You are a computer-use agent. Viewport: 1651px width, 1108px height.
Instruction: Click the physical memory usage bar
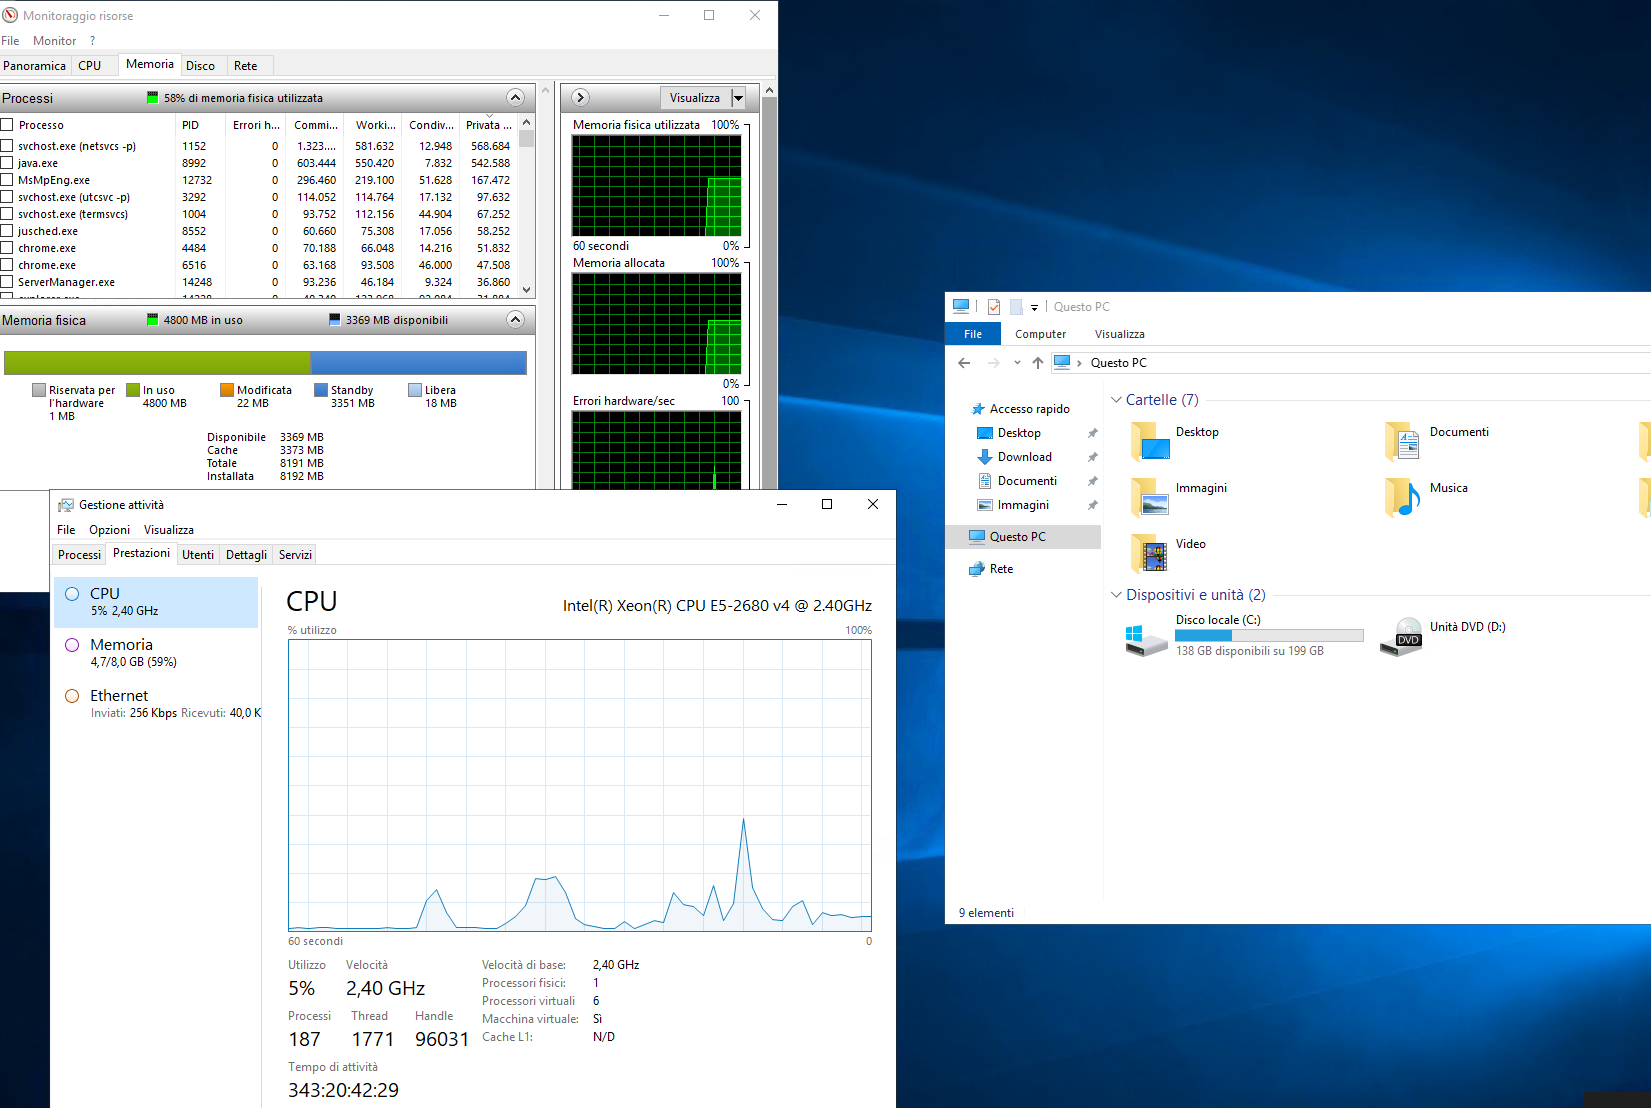[265, 362]
